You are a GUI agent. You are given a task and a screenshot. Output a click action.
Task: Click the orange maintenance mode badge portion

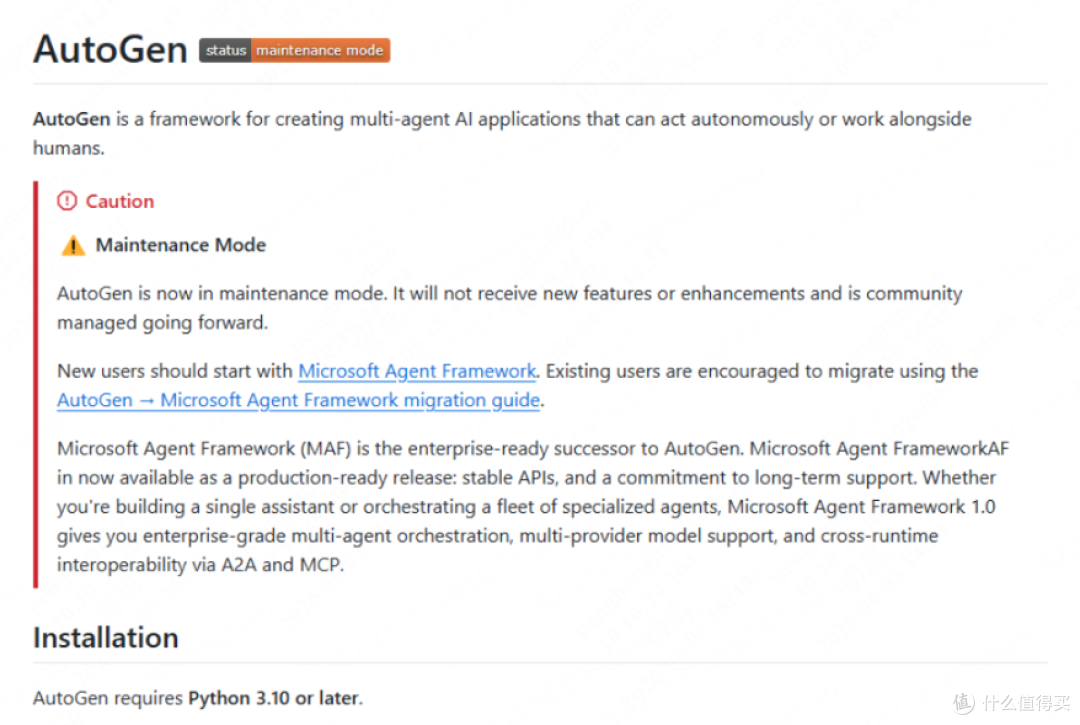coord(320,50)
